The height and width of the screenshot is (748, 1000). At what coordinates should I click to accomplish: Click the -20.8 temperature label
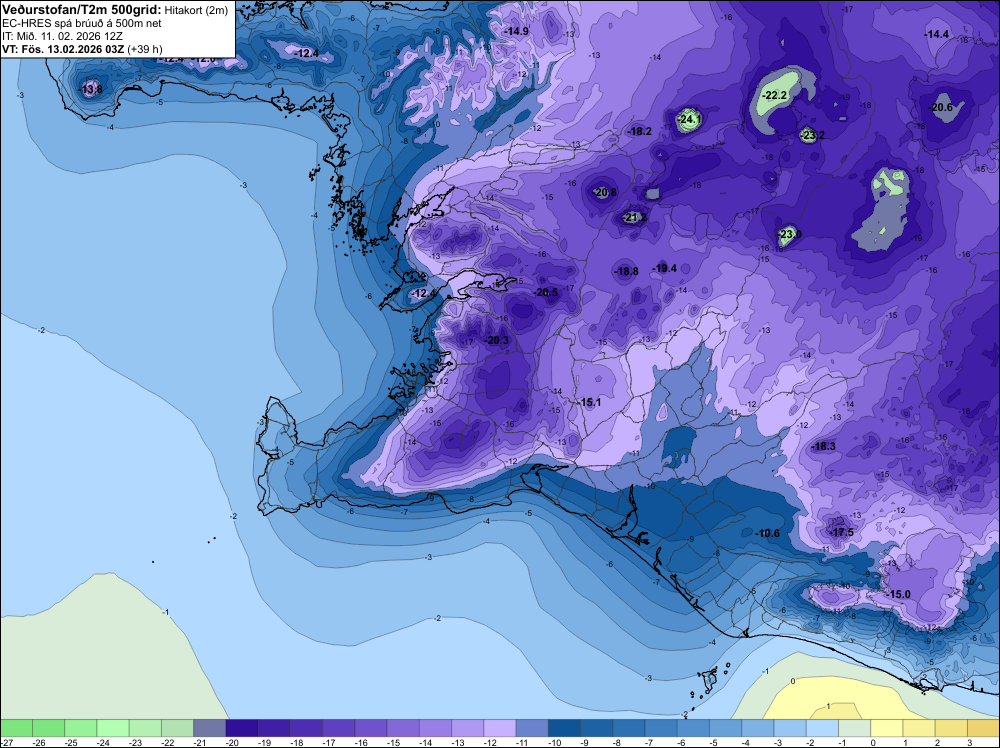[605, 193]
